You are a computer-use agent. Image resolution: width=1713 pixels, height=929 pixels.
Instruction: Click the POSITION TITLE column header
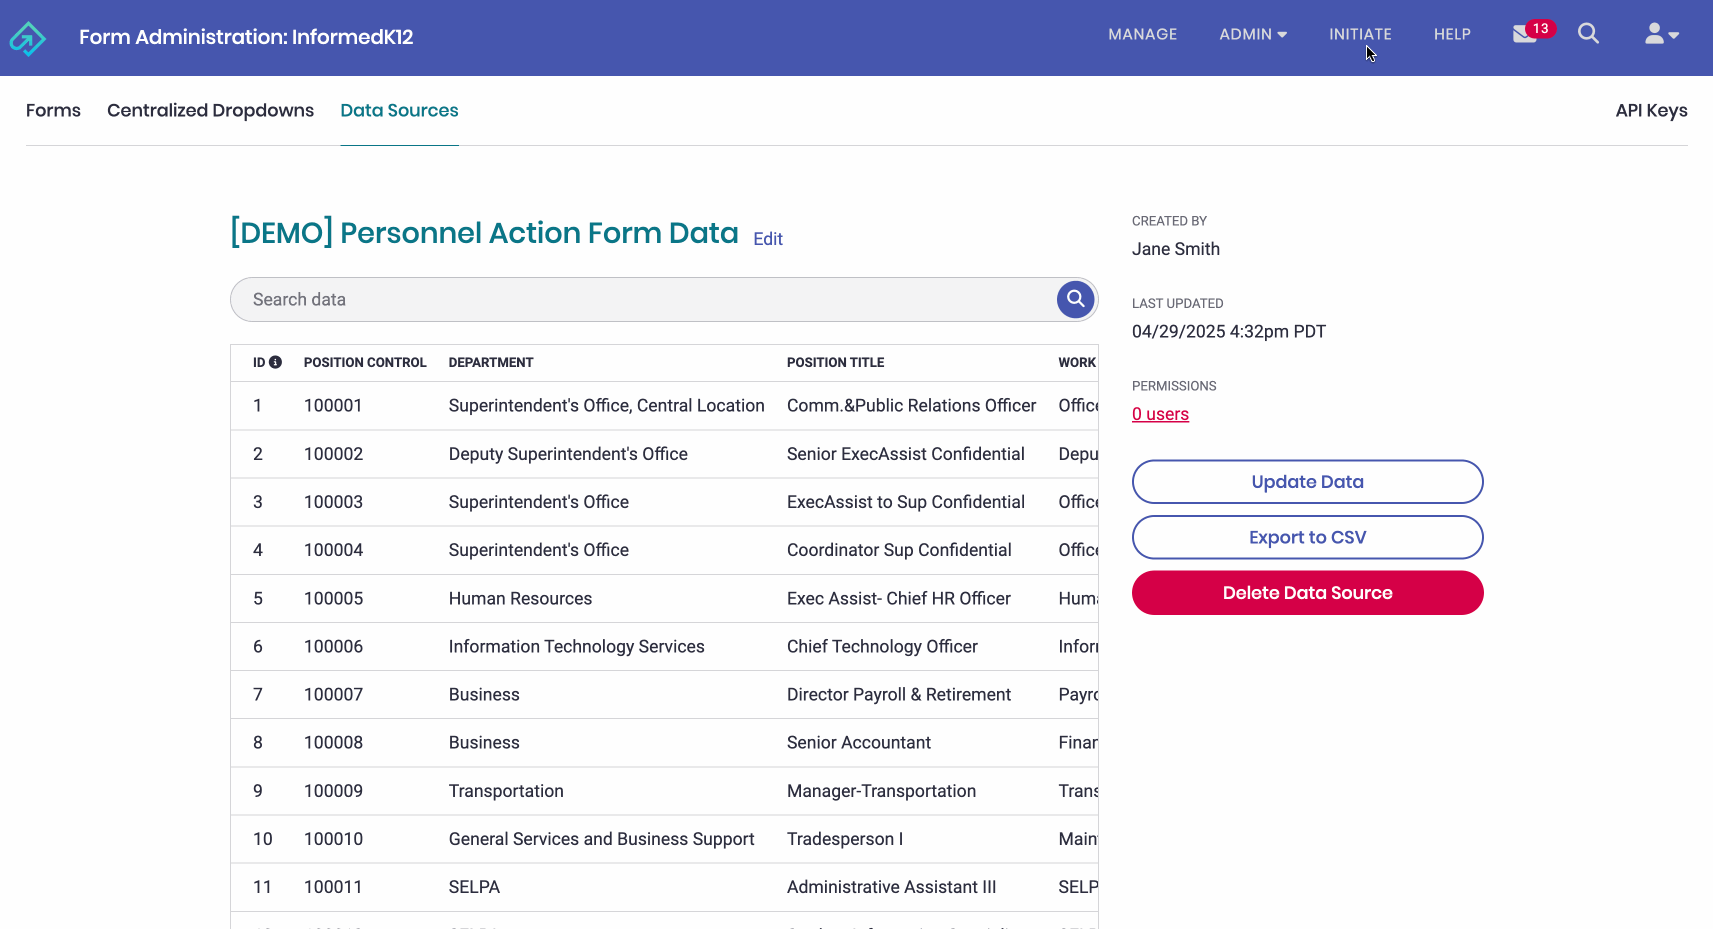835,362
